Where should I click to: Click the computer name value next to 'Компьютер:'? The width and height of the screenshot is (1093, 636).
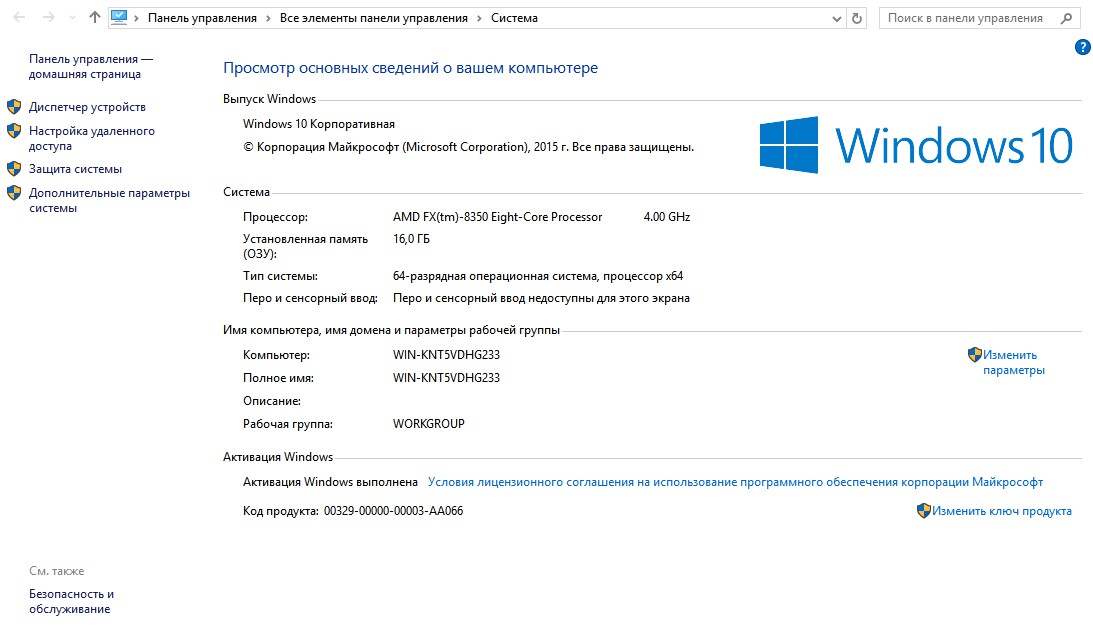446,354
